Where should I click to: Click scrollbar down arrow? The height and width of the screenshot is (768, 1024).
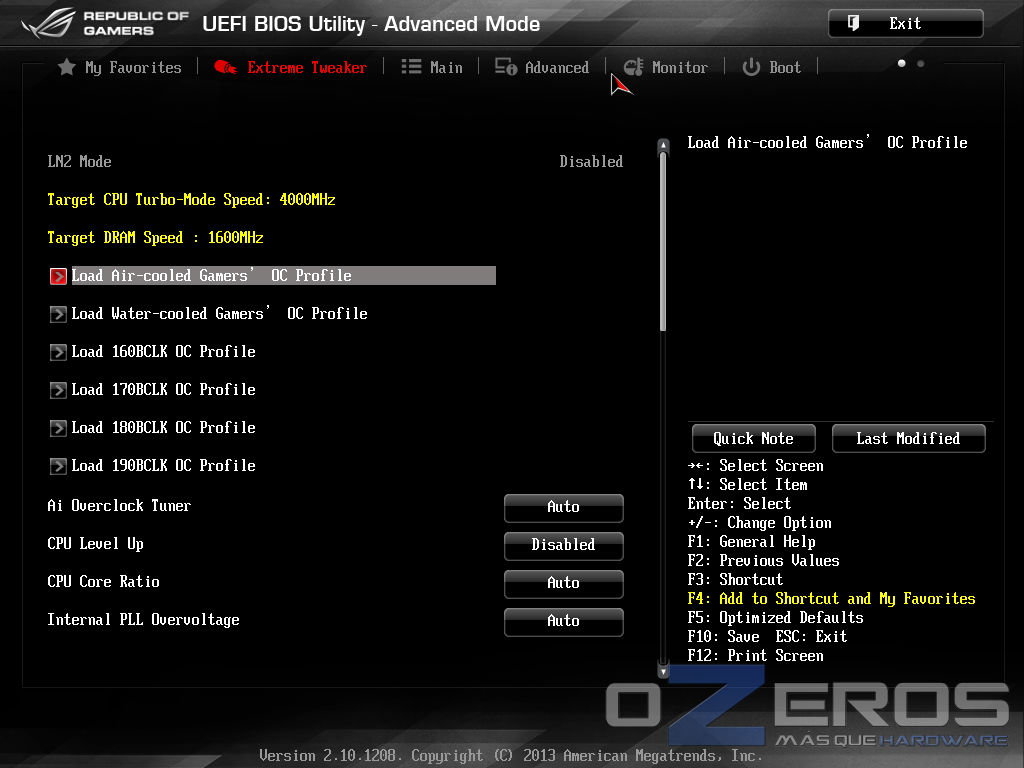click(x=664, y=671)
